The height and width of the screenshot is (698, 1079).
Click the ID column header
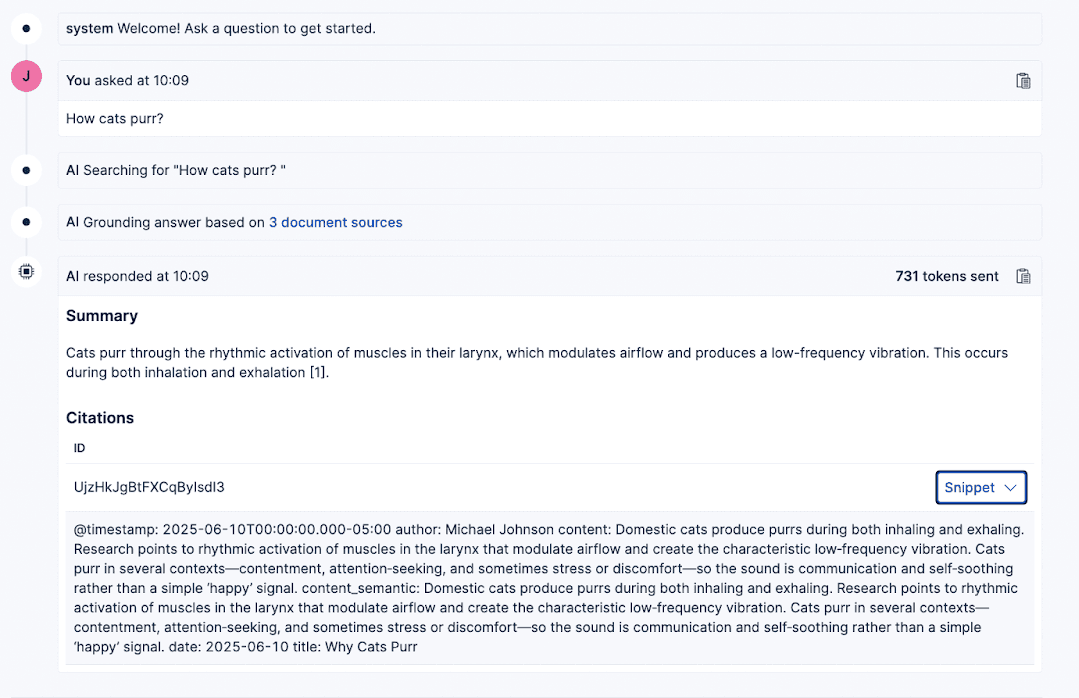[80, 448]
